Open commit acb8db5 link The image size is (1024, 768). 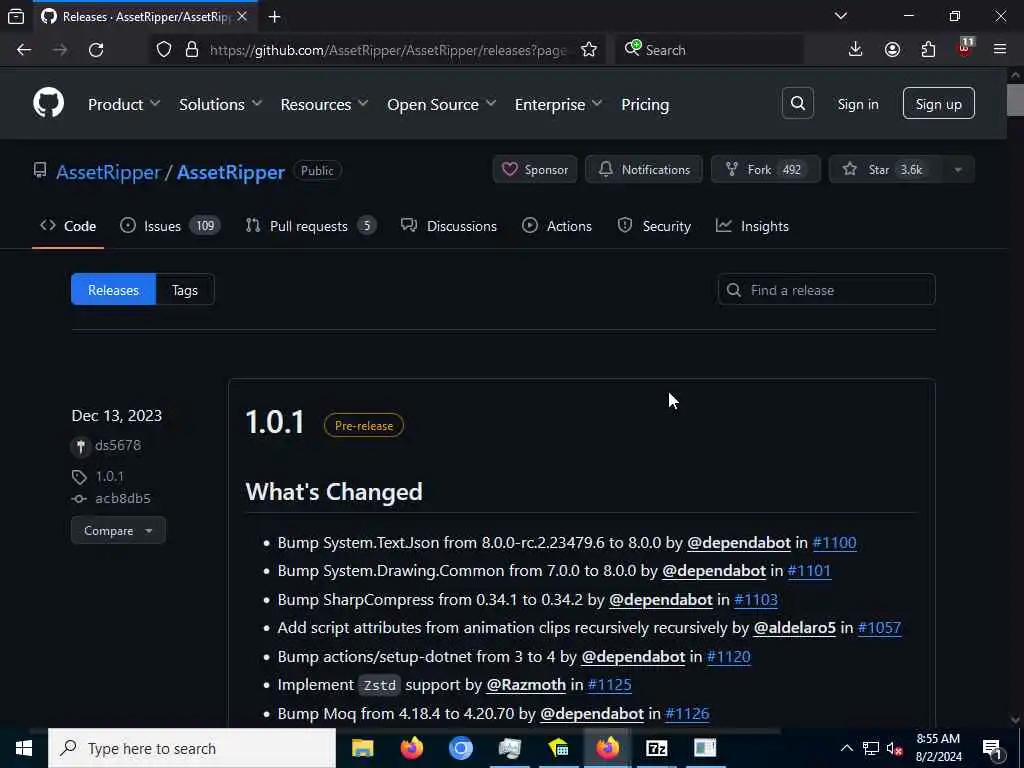123,498
